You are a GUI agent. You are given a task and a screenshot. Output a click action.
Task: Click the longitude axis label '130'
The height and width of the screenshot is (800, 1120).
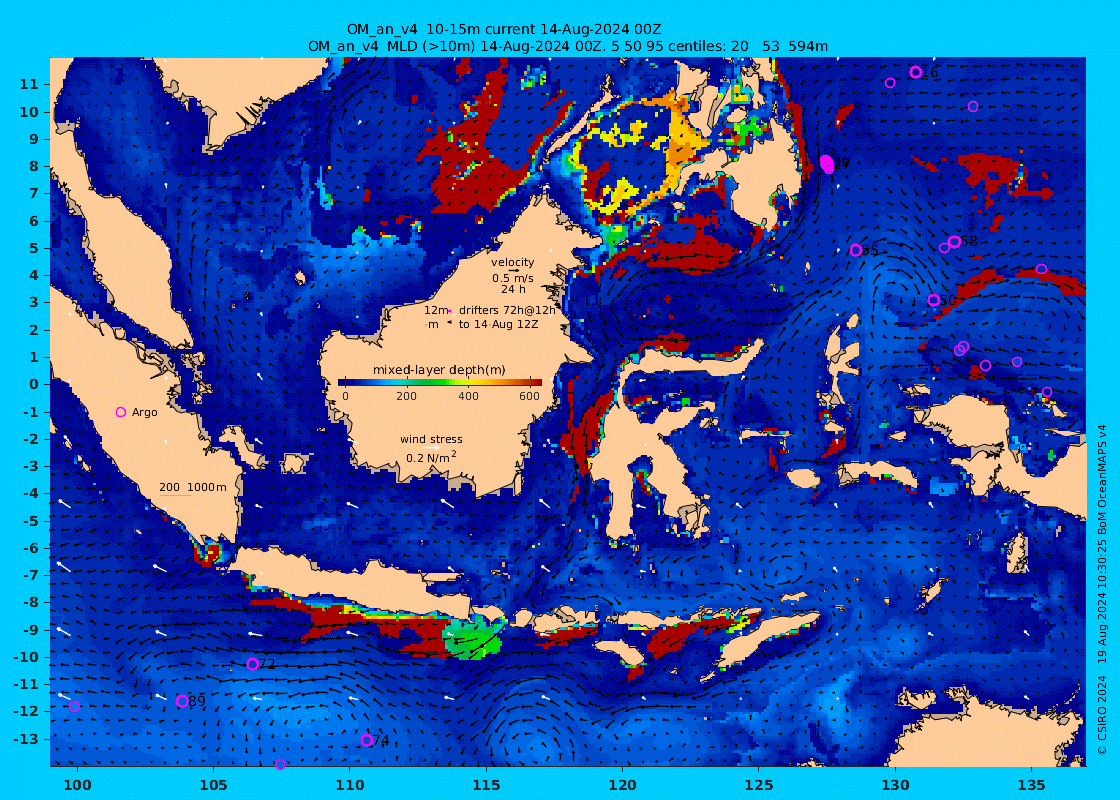pyautogui.click(x=895, y=785)
